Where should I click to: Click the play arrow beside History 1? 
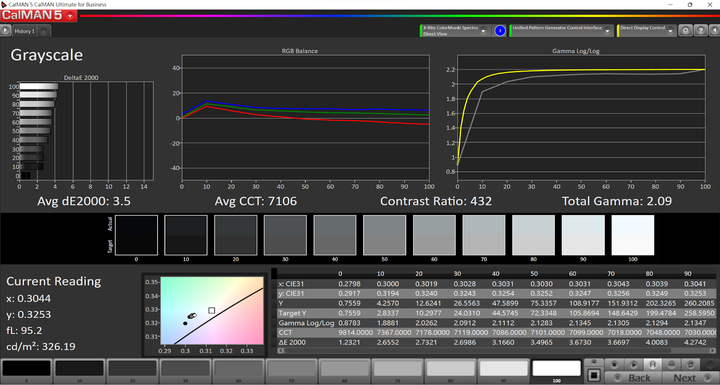coord(6,31)
